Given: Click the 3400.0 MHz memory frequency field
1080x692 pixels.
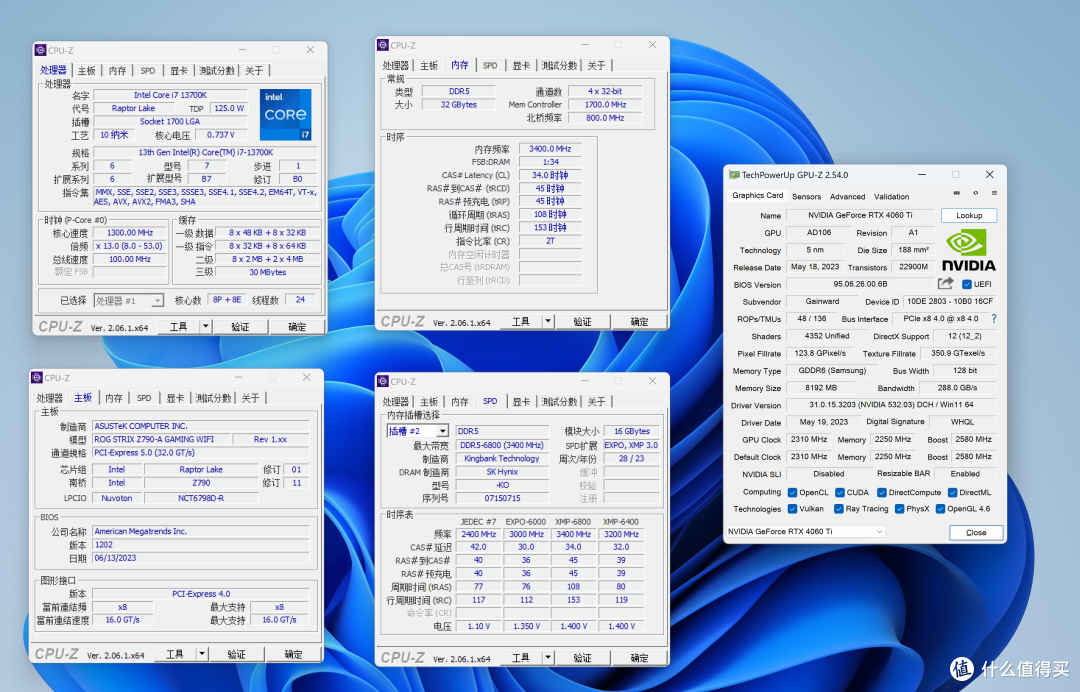Looking at the screenshot, I should (550, 149).
